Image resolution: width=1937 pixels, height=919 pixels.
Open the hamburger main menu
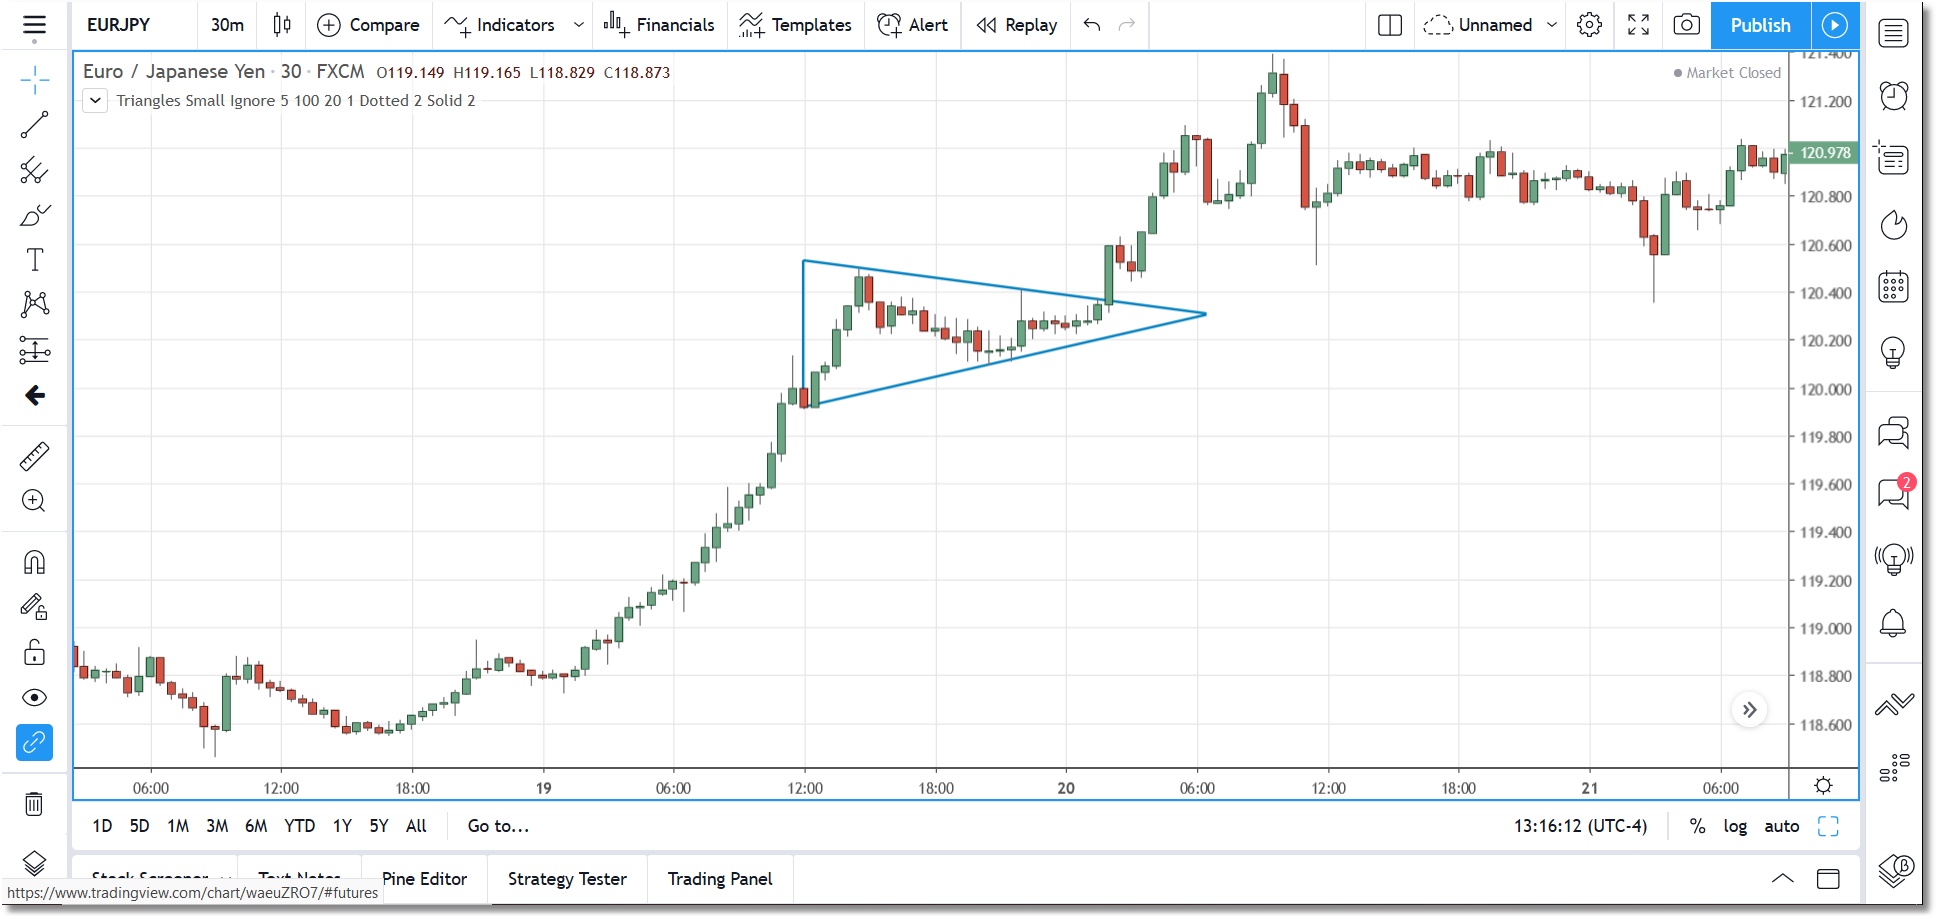click(34, 25)
